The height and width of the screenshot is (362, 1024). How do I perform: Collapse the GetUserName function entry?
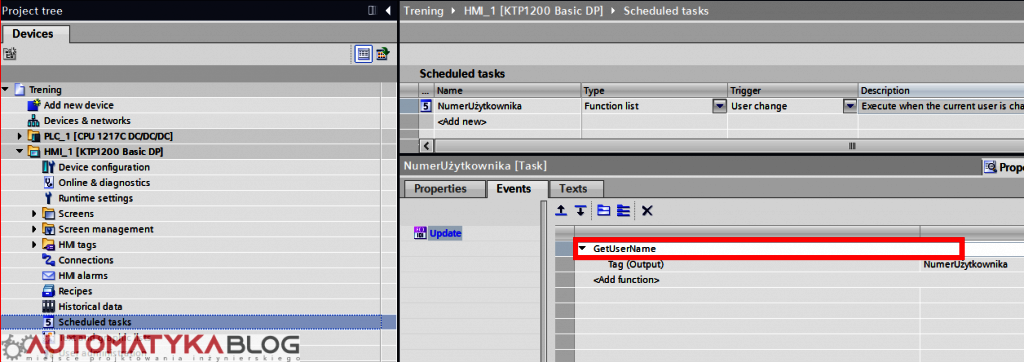click(x=583, y=248)
